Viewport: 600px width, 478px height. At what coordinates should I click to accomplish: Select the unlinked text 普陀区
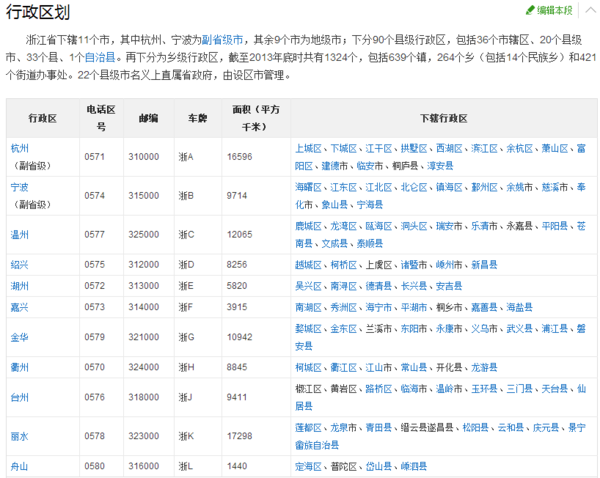(344, 467)
